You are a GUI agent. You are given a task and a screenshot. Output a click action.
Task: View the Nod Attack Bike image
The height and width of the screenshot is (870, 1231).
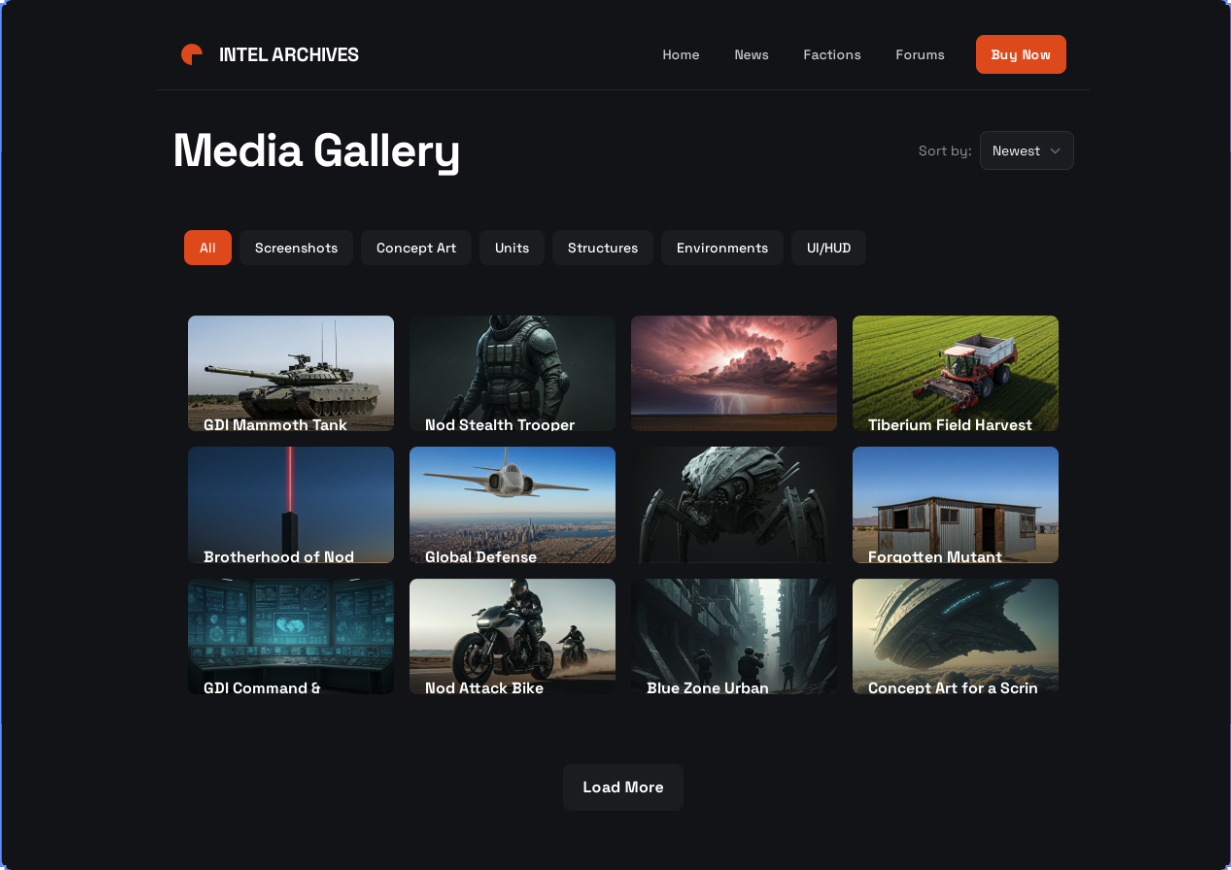(512, 636)
